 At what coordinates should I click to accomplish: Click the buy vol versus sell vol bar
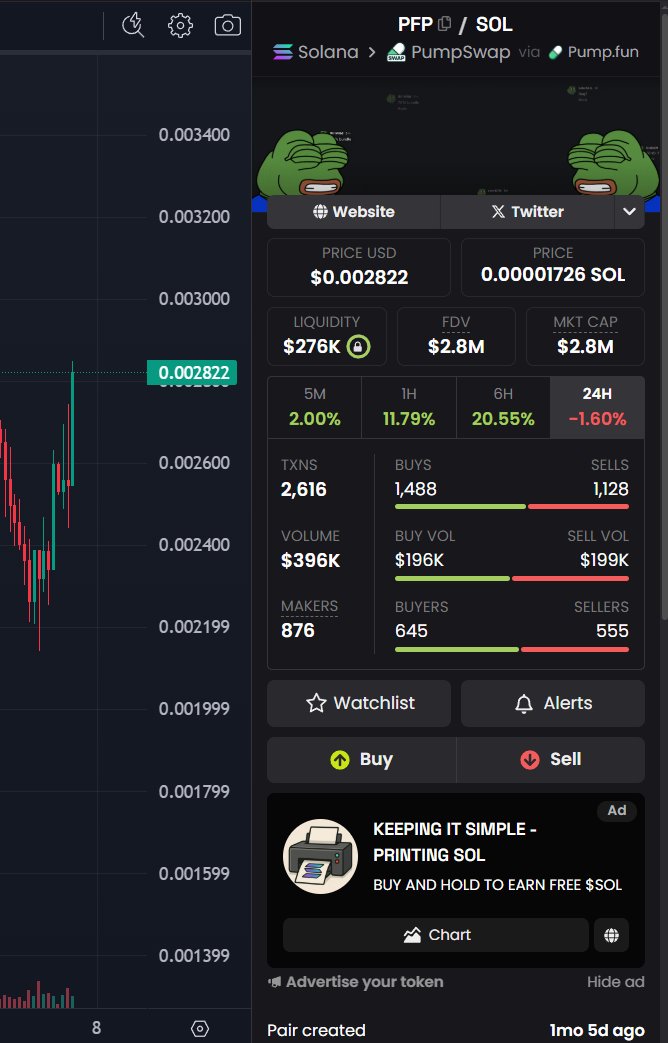(x=512, y=579)
